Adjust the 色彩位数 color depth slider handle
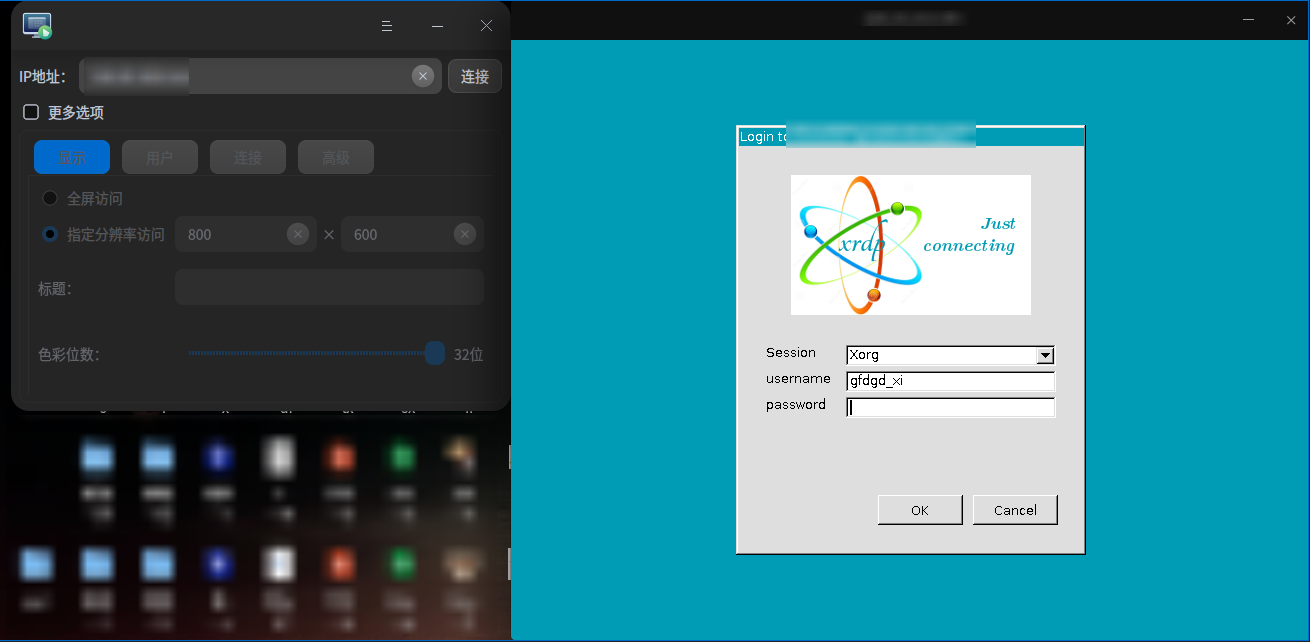Screen dimensions: 1310x642 pyautogui.click(x=435, y=353)
